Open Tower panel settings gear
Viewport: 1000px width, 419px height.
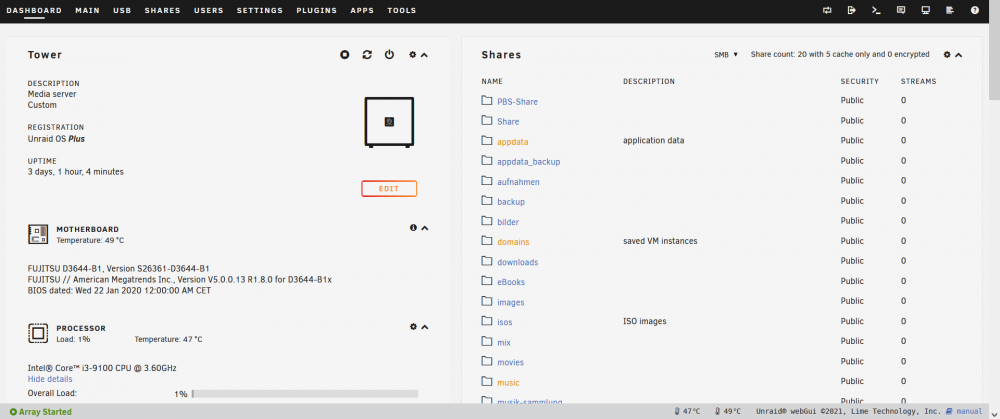point(413,55)
